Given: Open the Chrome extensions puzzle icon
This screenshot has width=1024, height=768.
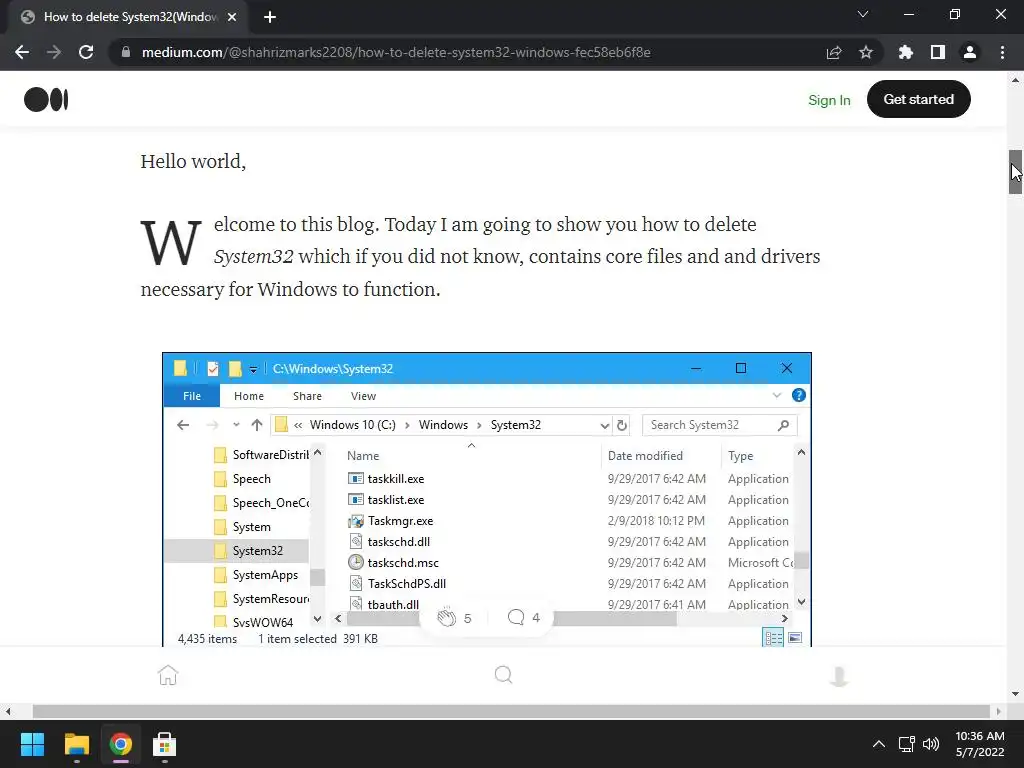Looking at the screenshot, I should (x=906, y=52).
